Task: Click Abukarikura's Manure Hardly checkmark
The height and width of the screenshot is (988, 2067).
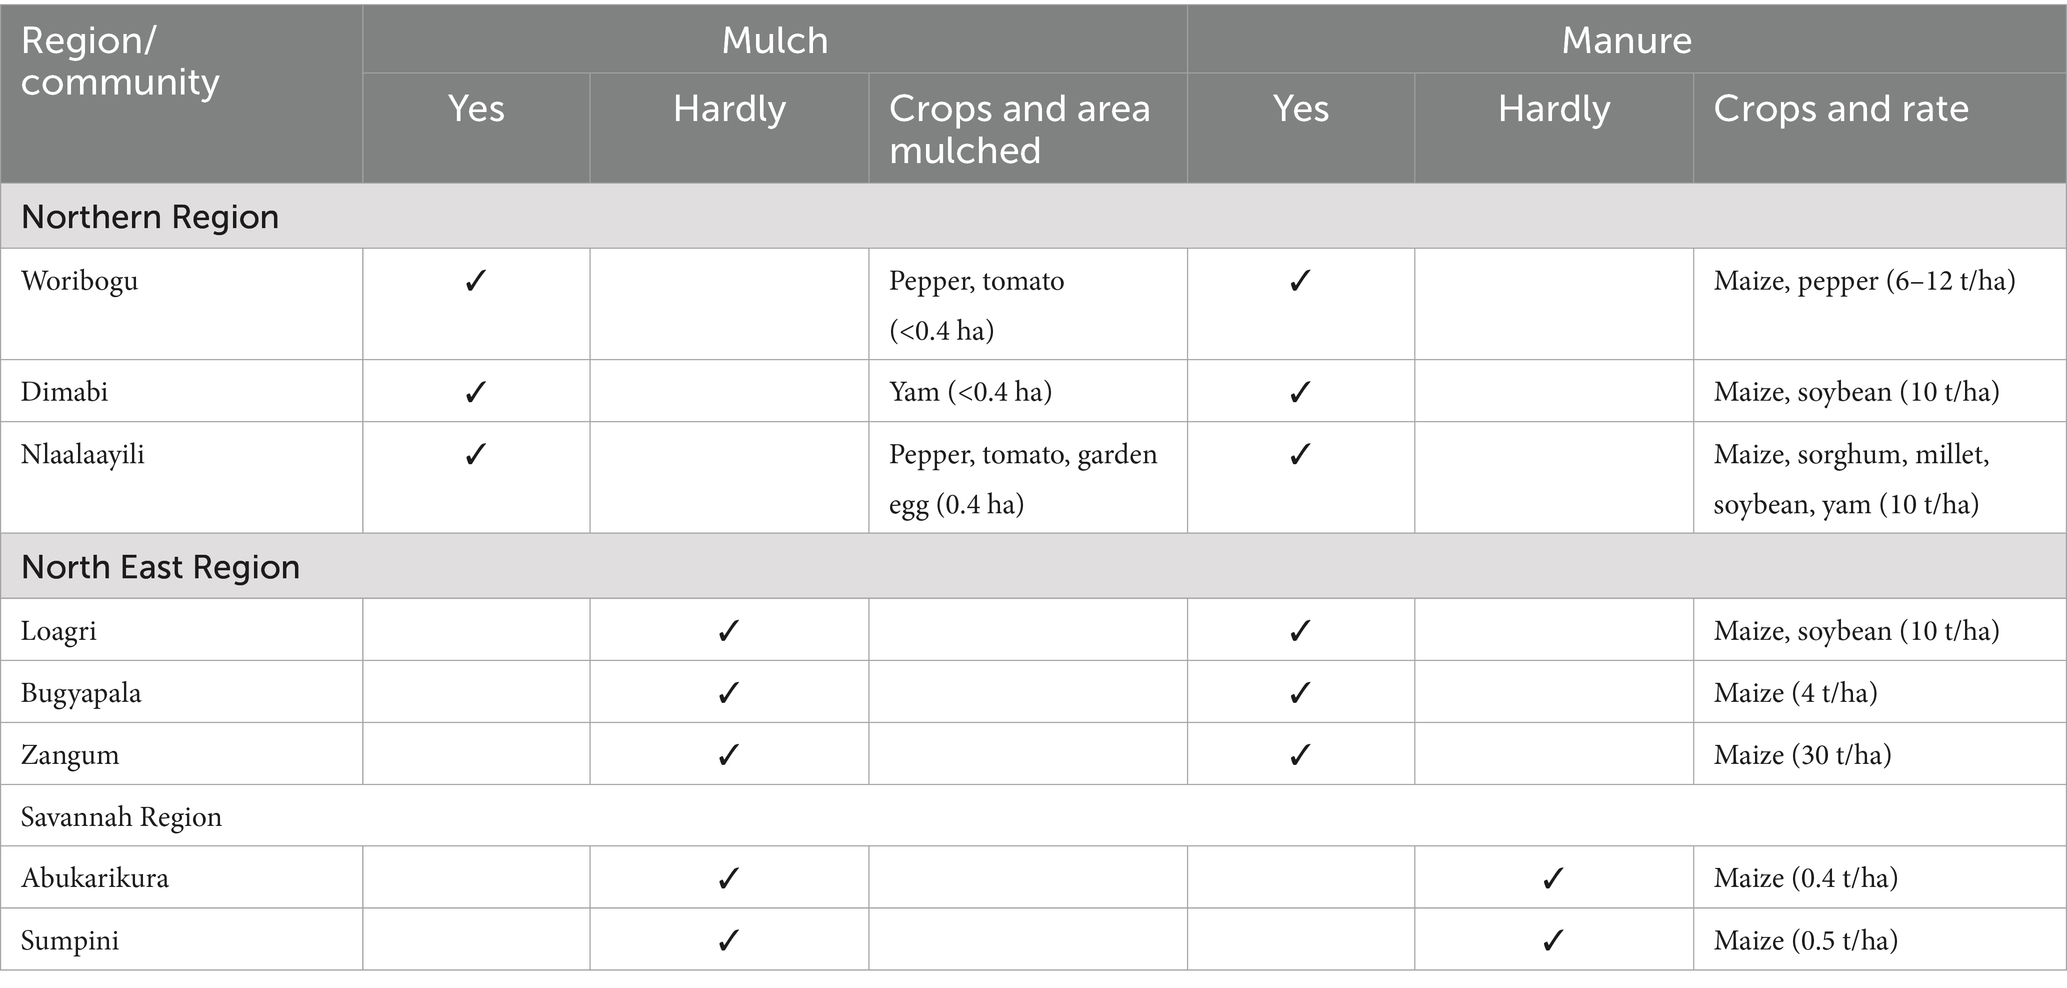Action: [x=1552, y=878]
